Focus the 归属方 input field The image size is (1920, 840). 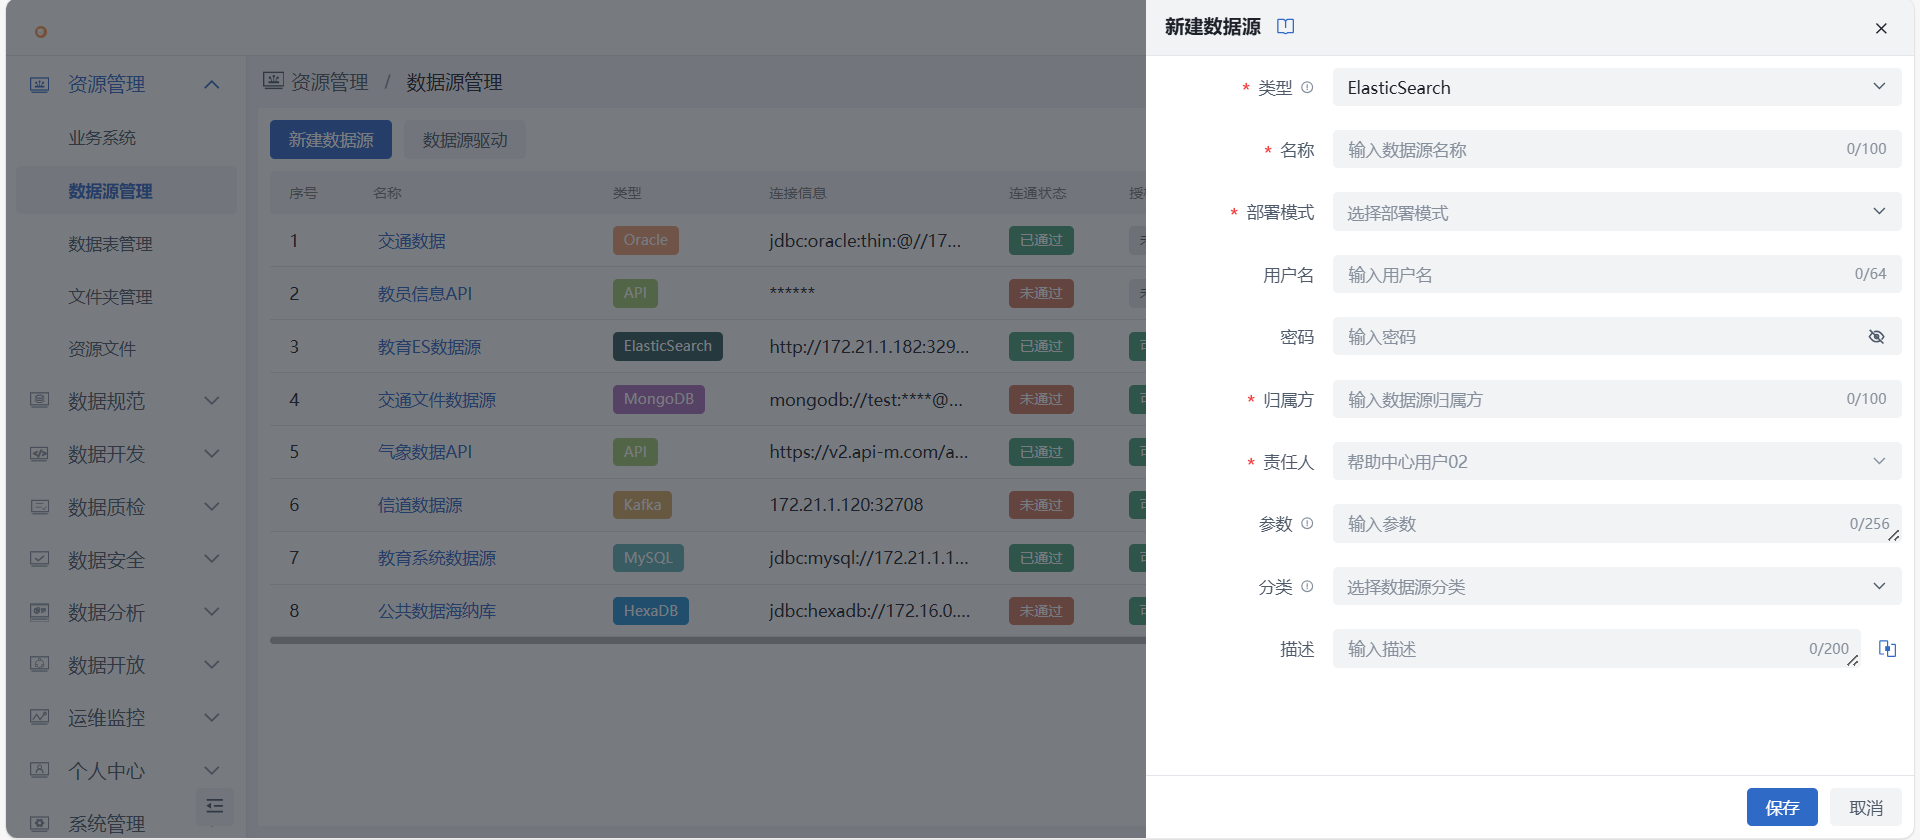(1617, 399)
